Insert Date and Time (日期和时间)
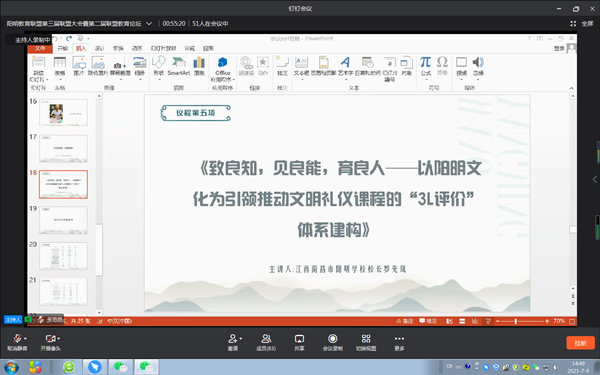 [367, 62]
